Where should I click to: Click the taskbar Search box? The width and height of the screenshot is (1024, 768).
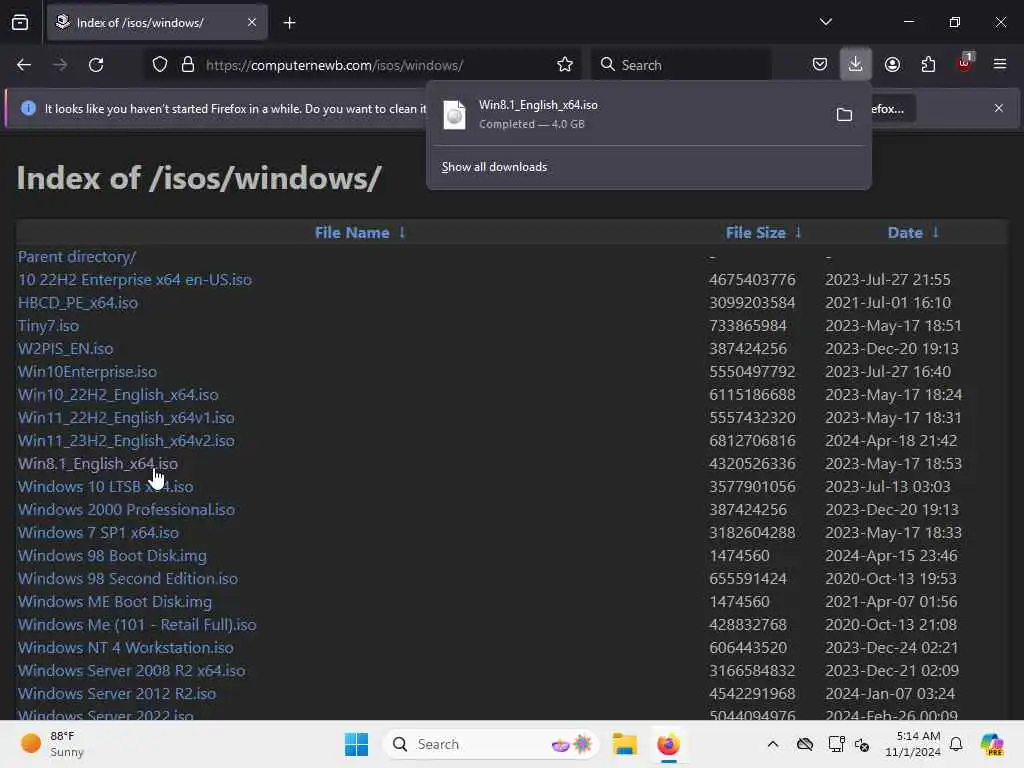(491, 744)
